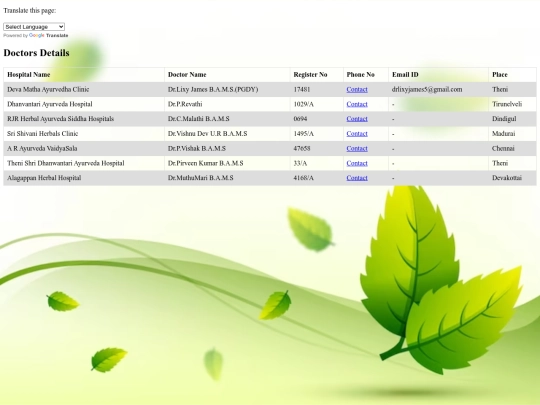Viewport: 540px width, 405px height.
Task: Click register number 1029/A
Action: click(x=303, y=104)
